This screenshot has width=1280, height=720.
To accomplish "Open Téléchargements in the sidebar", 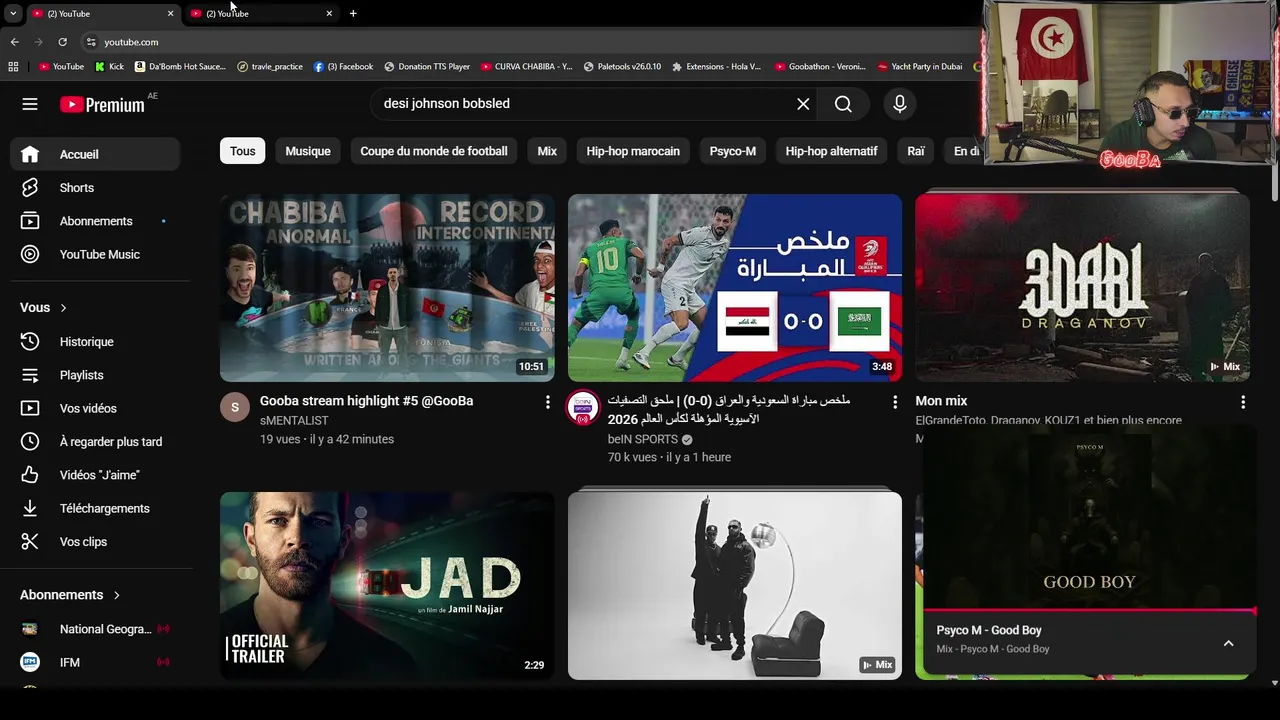I will point(95,508).
